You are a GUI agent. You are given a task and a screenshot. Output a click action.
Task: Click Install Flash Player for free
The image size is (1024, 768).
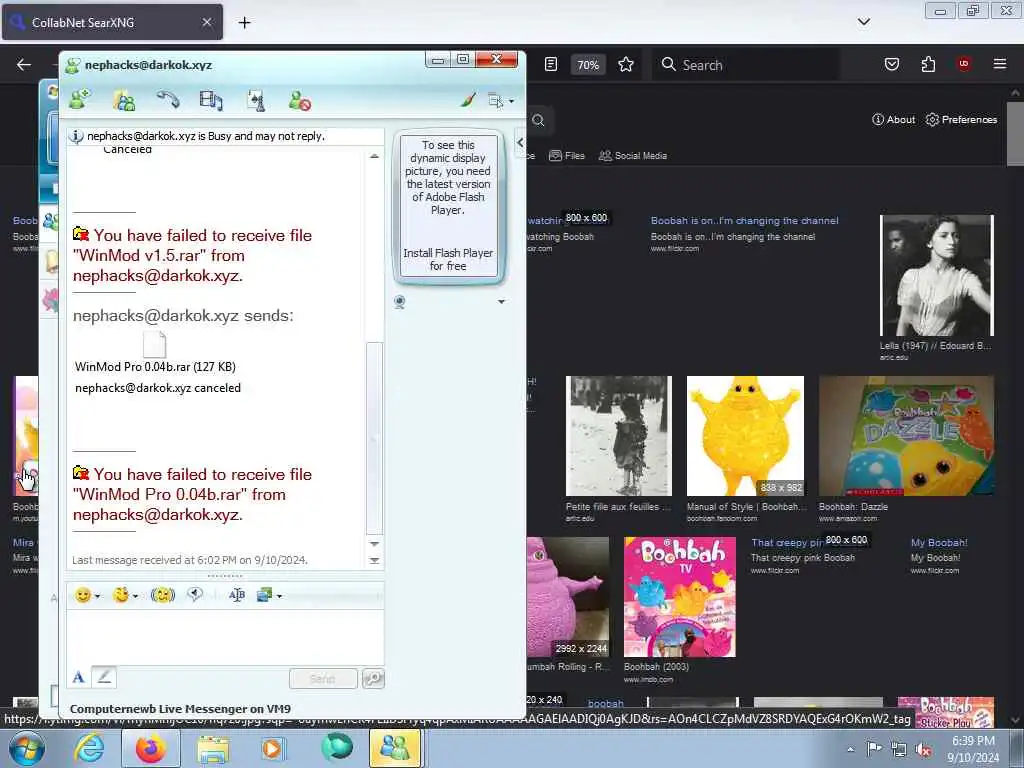tap(448, 259)
